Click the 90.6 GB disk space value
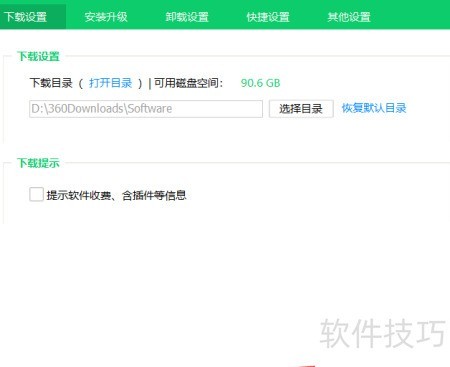Viewport: 450px width, 367px height. (260, 83)
